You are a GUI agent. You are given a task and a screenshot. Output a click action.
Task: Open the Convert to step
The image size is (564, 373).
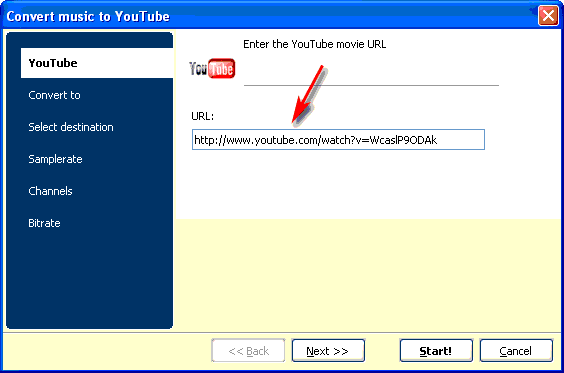click(54, 95)
